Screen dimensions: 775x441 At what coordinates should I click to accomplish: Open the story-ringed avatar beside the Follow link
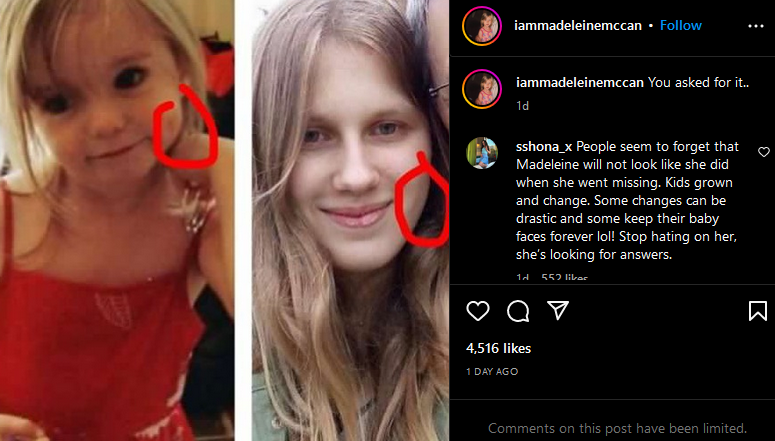pos(482,26)
